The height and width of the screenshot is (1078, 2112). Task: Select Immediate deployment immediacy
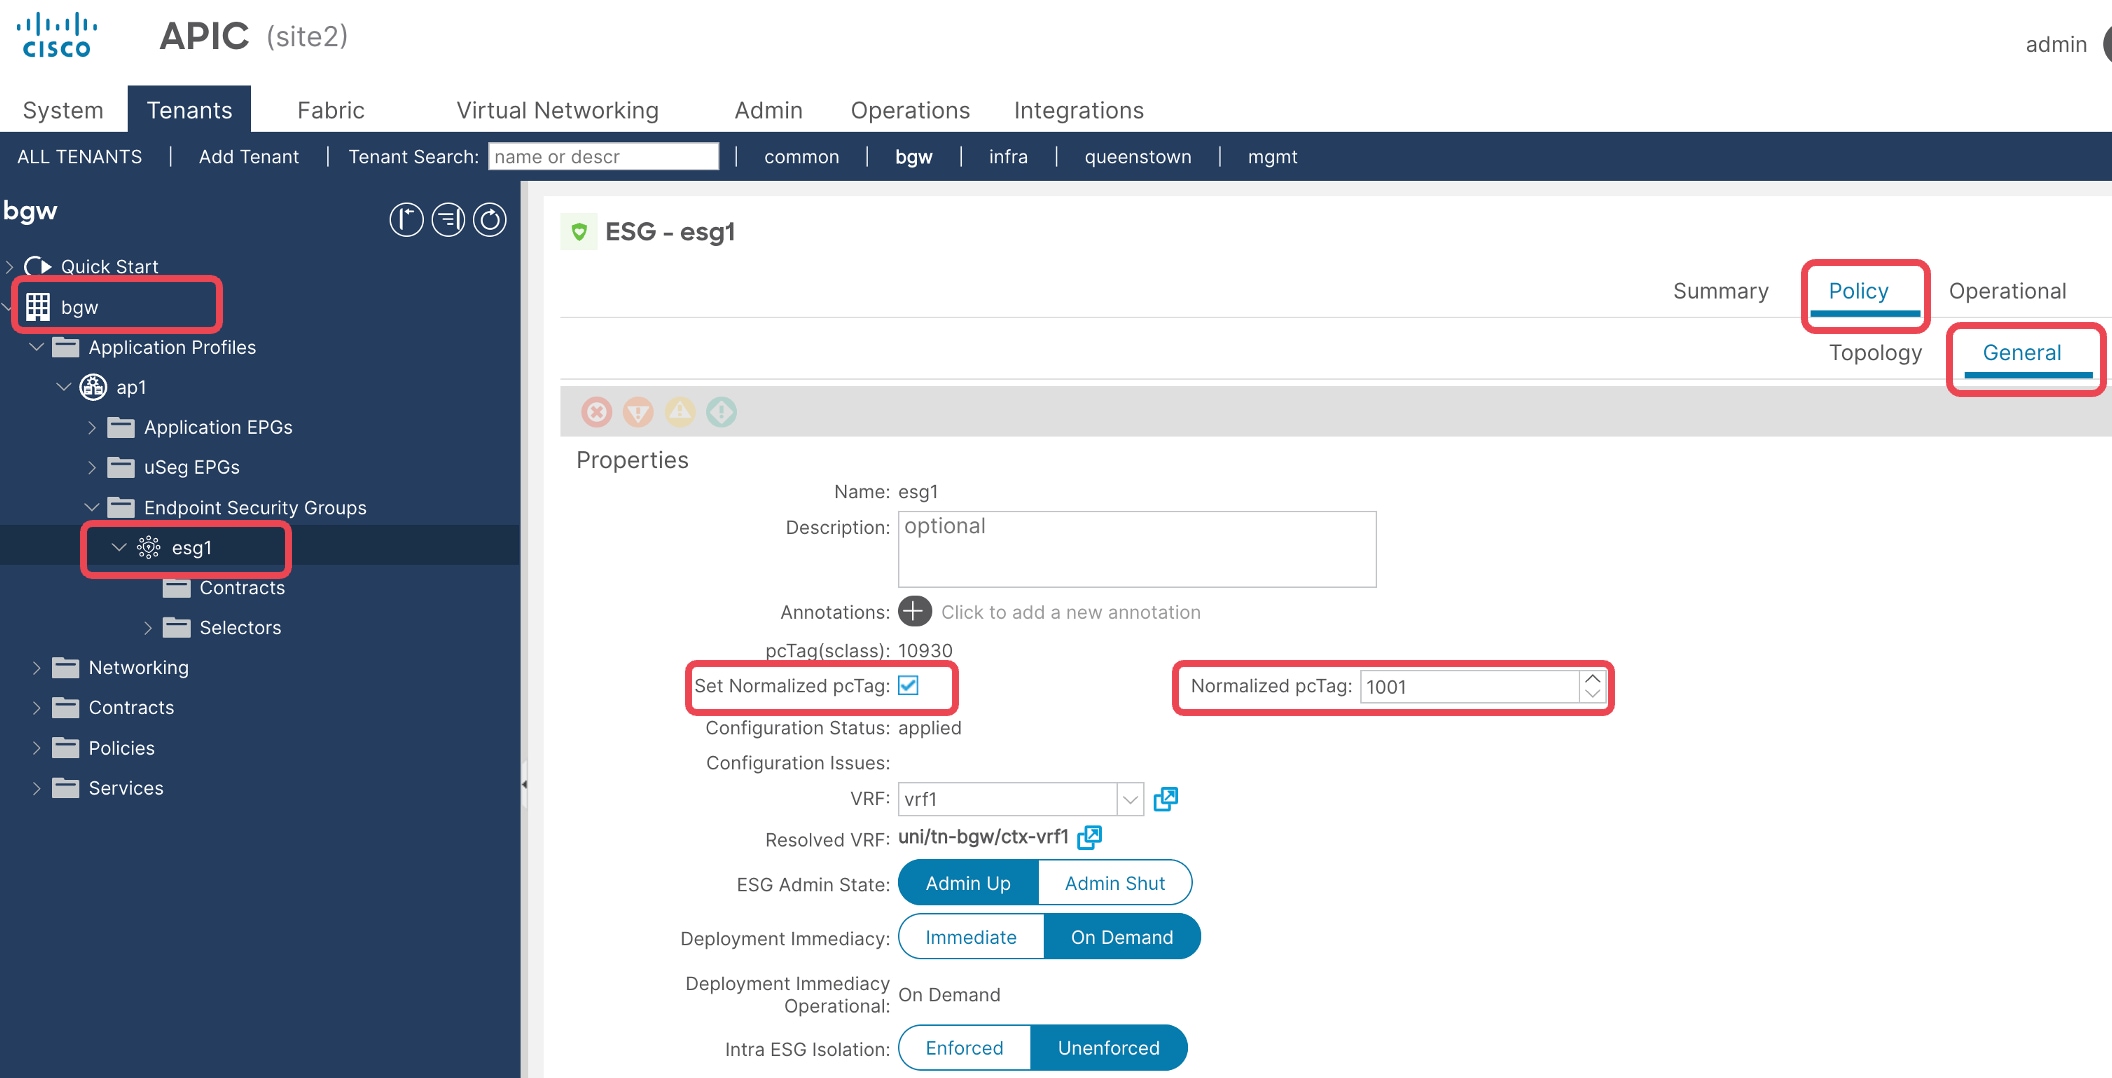pos(971,937)
